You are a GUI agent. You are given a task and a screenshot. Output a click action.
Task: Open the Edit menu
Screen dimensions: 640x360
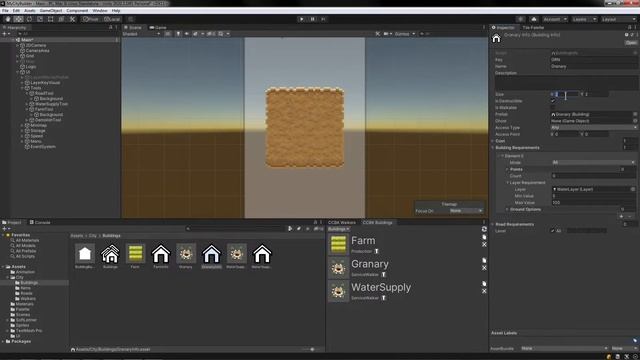click(16, 11)
